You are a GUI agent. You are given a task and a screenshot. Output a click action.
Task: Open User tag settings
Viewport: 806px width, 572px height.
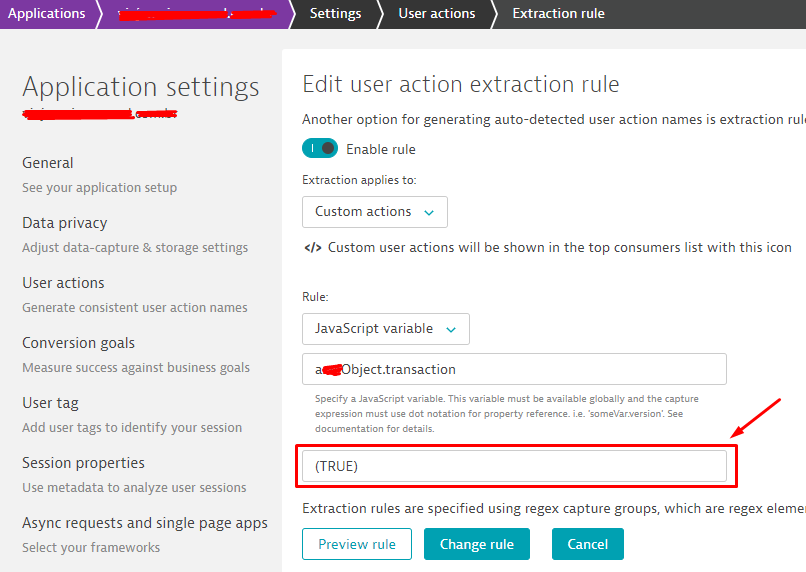tap(50, 403)
